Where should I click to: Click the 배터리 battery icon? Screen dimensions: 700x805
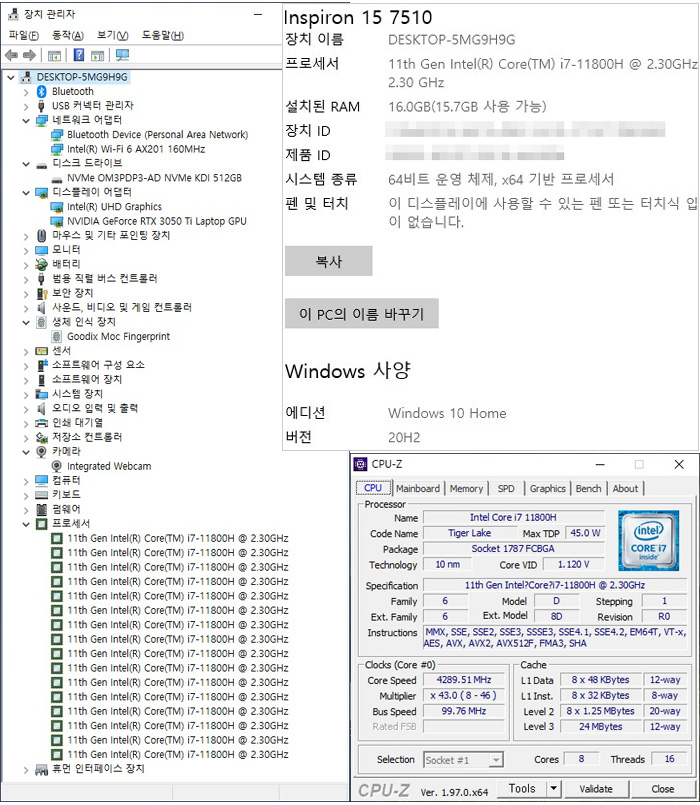(42, 264)
